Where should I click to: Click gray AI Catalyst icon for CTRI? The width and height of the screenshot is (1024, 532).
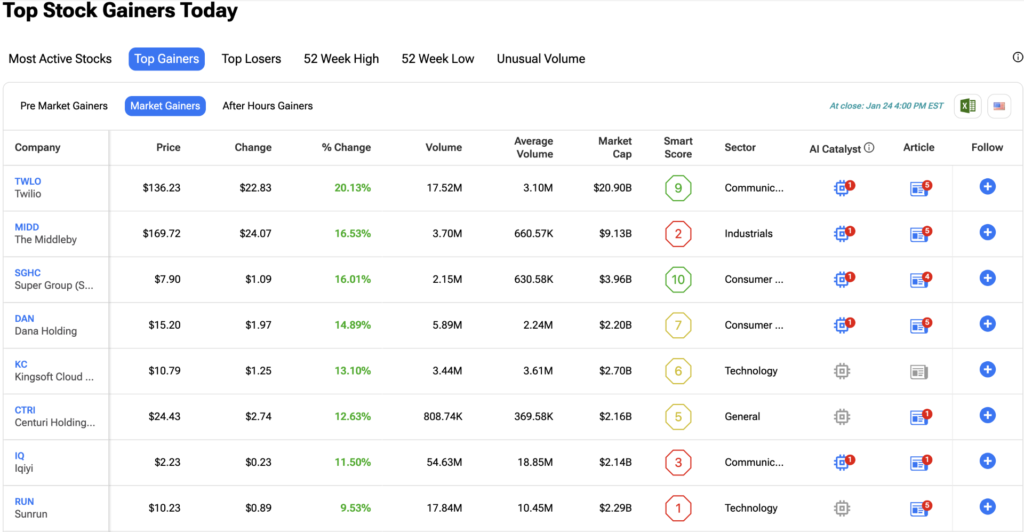[x=842, y=417]
